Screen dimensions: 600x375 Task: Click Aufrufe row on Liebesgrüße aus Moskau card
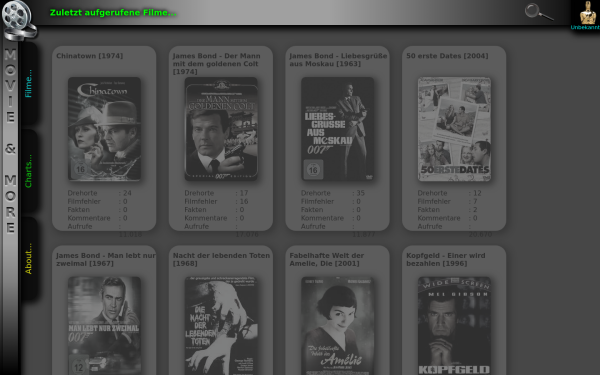pyautogui.click(x=338, y=230)
